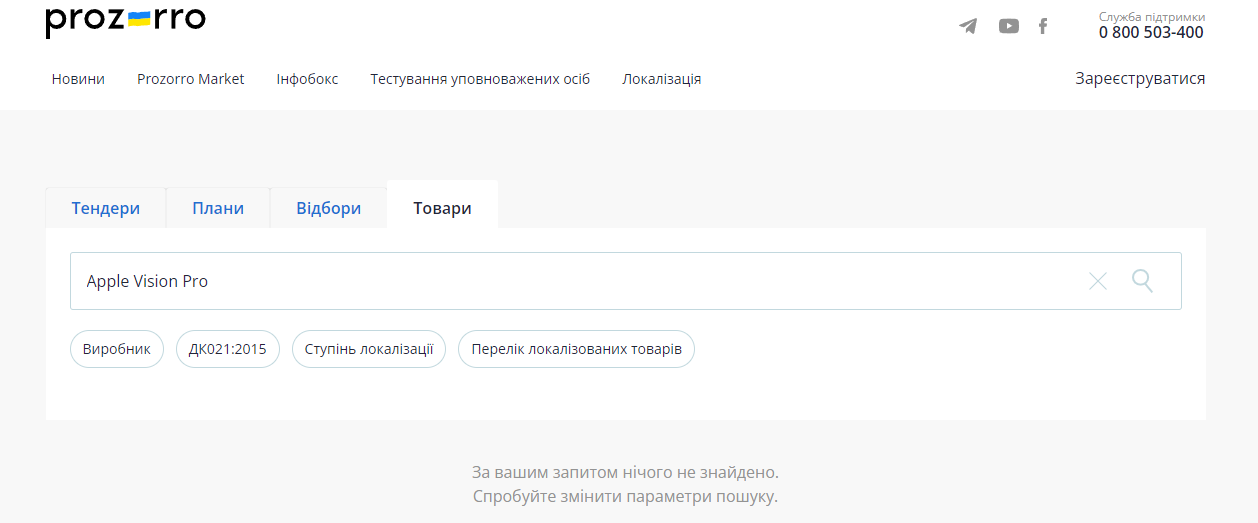Switch to the Плани tab

(218, 208)
